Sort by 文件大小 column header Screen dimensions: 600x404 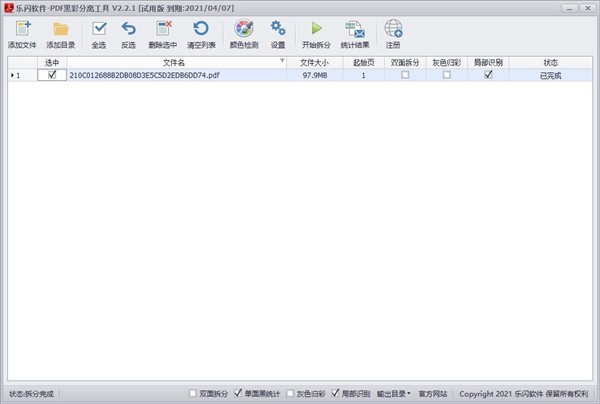tap(315, 62)
